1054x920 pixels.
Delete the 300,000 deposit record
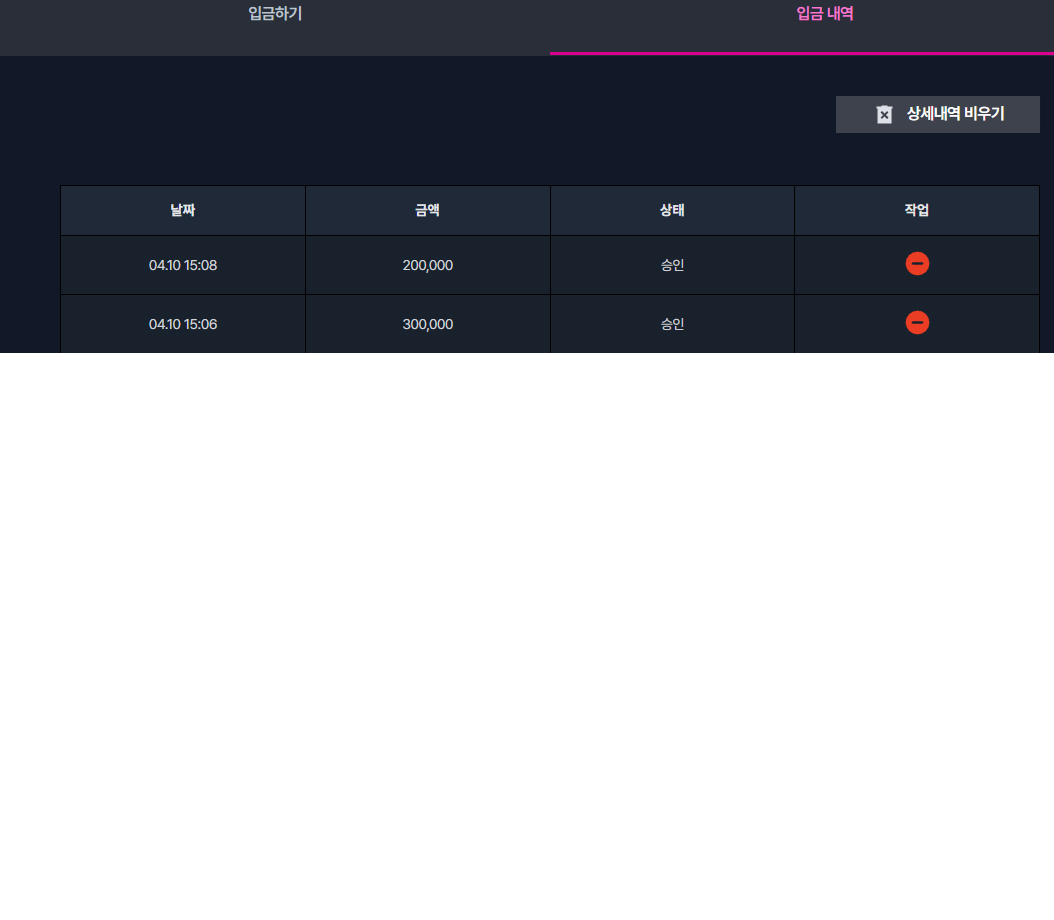tap(917, 323)
